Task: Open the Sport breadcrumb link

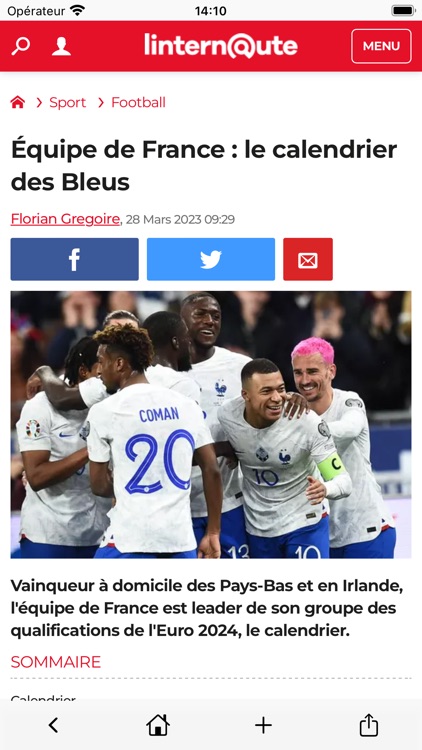Action: pos(67,102)
